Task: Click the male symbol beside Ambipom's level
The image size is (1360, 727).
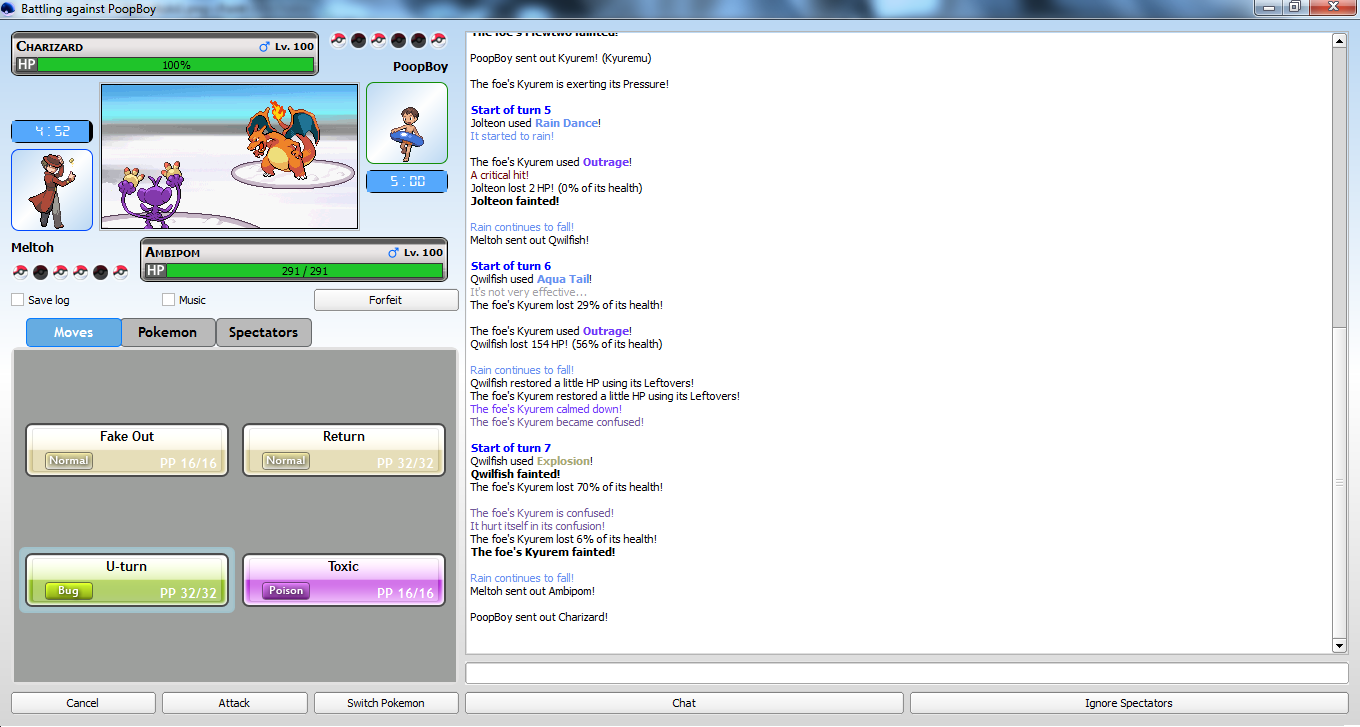Action: click(393, 253)
